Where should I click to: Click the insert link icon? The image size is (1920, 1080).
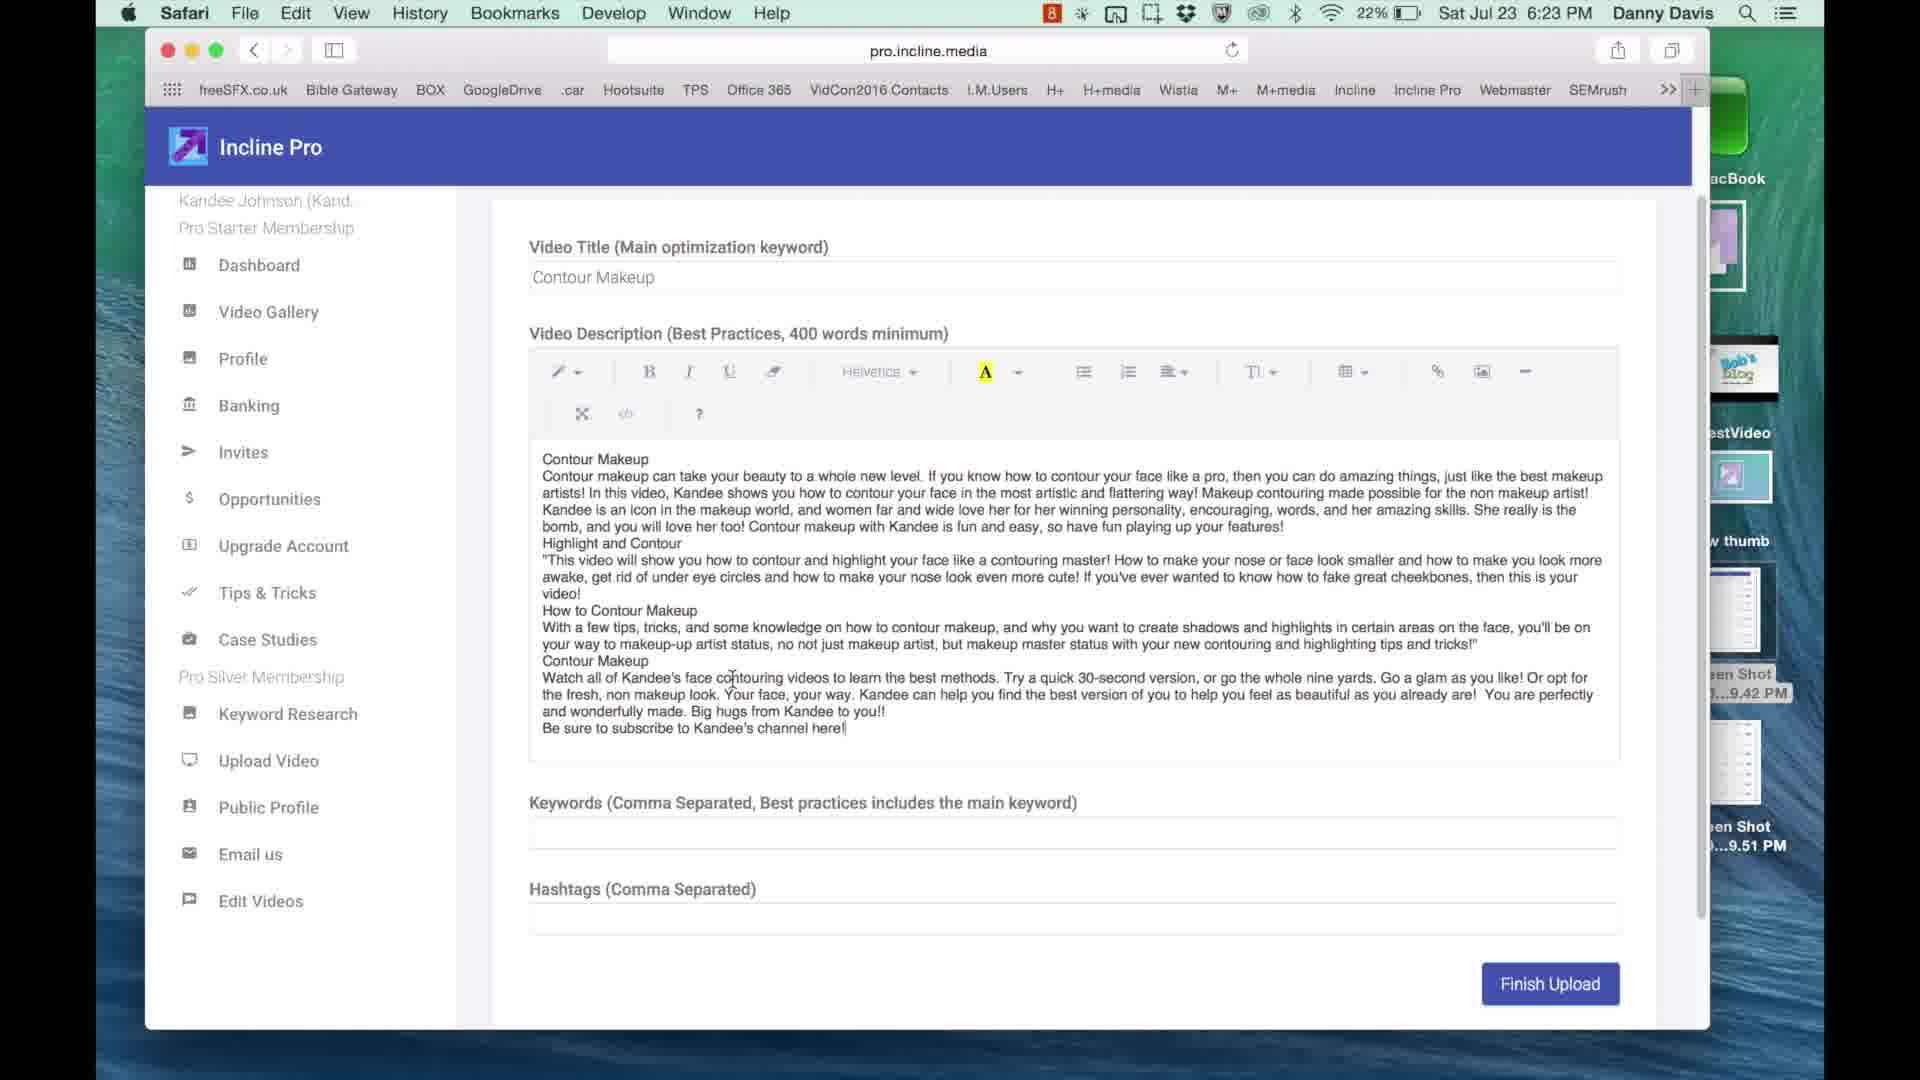(1437, 372)
